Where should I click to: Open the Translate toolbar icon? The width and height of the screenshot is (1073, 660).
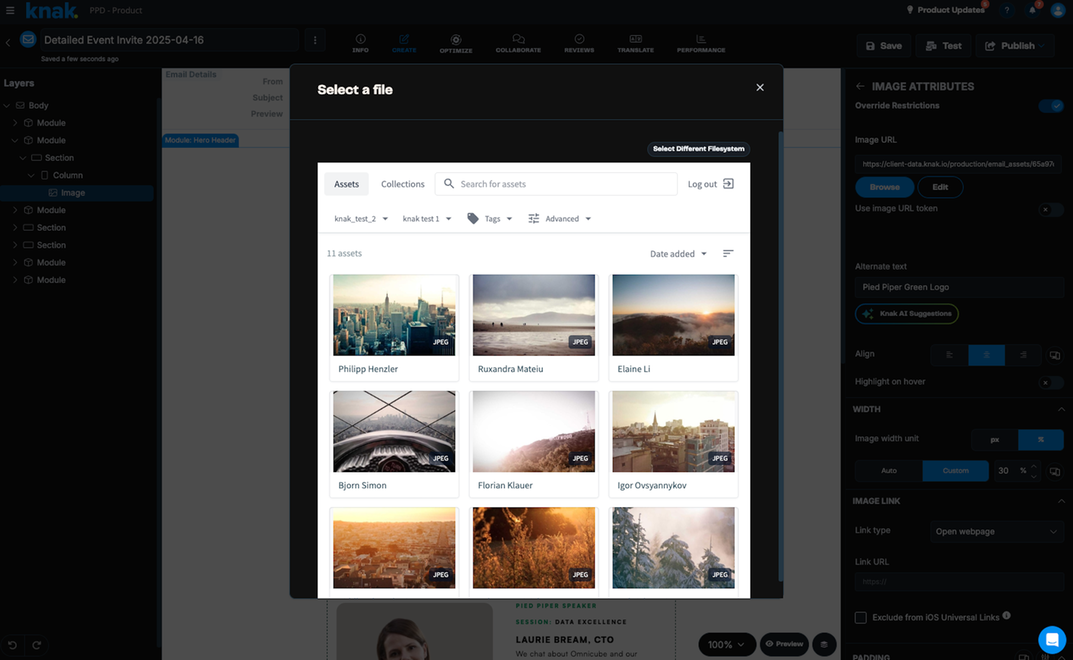[635, 43]
